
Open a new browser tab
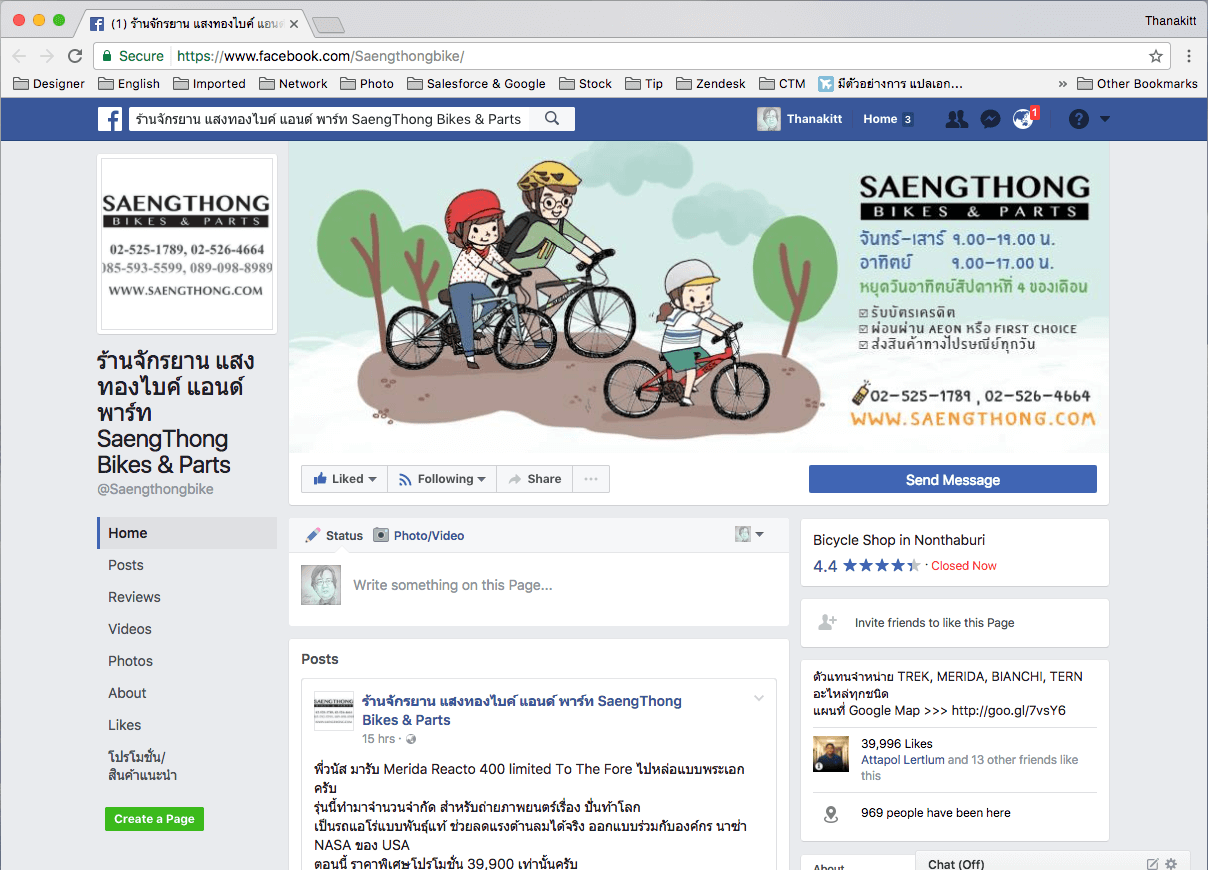pyautogui.click(x=328, y=24)
